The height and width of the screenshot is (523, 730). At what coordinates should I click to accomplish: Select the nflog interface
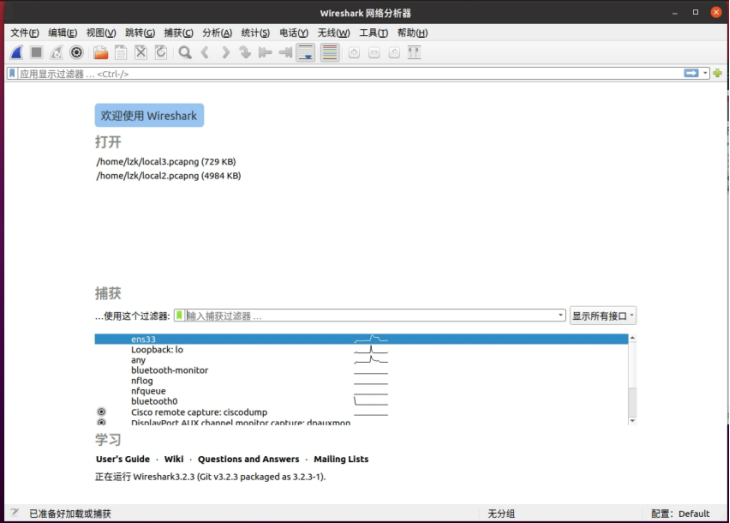361,380
